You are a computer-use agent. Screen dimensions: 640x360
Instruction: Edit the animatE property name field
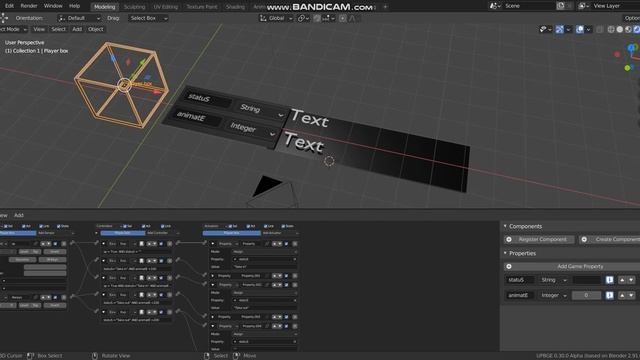click(x=520, y=295)
